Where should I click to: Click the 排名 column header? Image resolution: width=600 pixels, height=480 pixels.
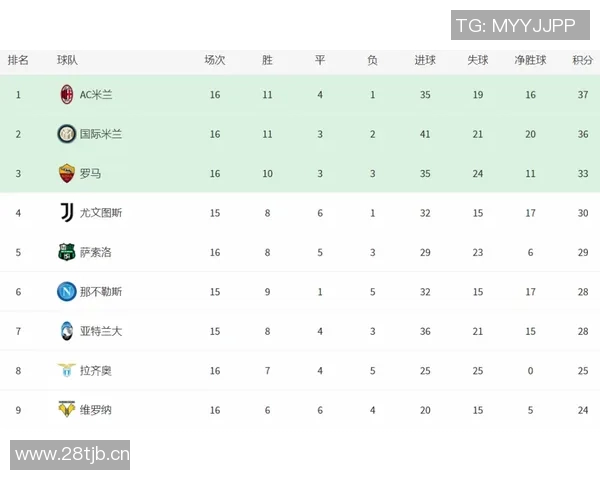[x=18, y=60]
